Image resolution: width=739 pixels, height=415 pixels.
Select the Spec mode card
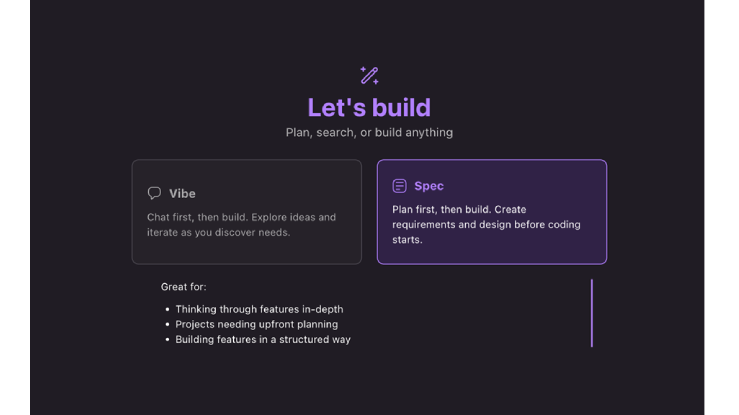coord(491,211)
